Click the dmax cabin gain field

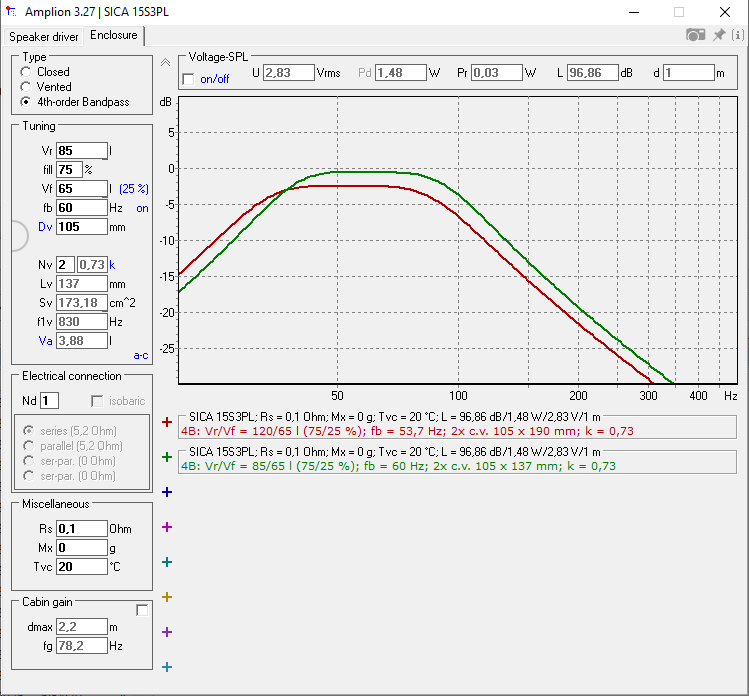(82, 627)
